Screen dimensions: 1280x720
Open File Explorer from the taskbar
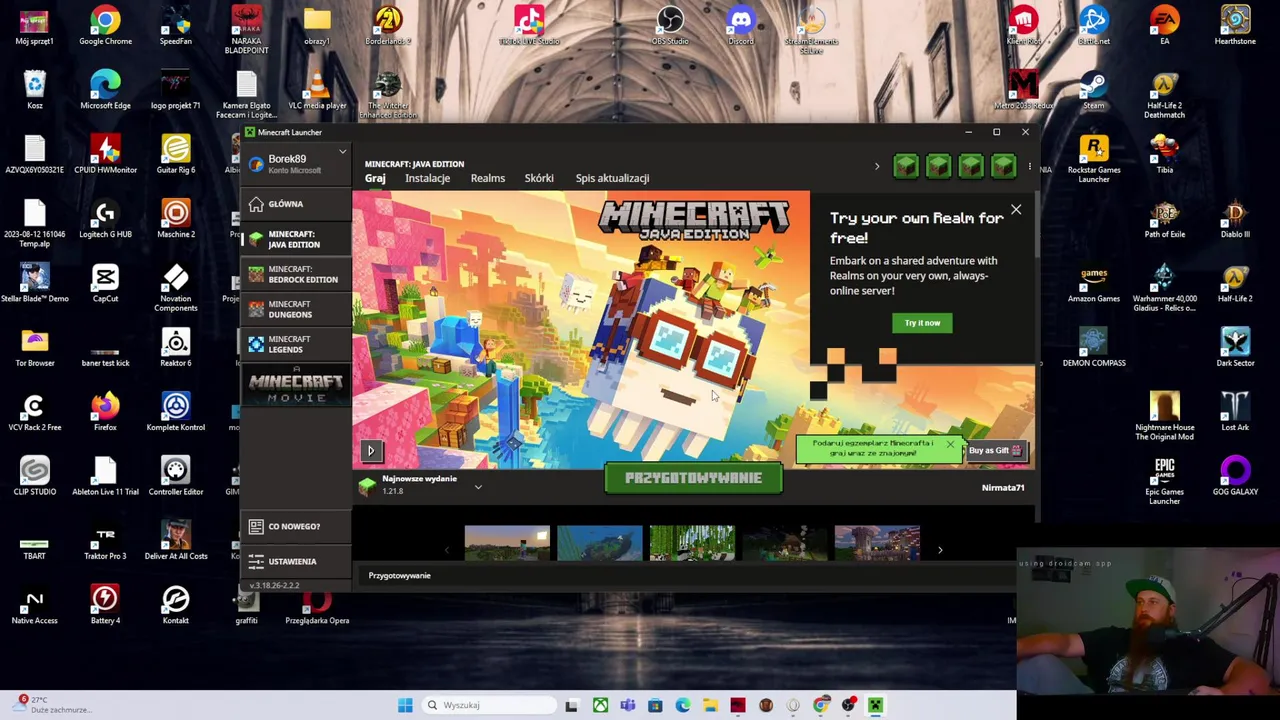click(x=710, y=705)
